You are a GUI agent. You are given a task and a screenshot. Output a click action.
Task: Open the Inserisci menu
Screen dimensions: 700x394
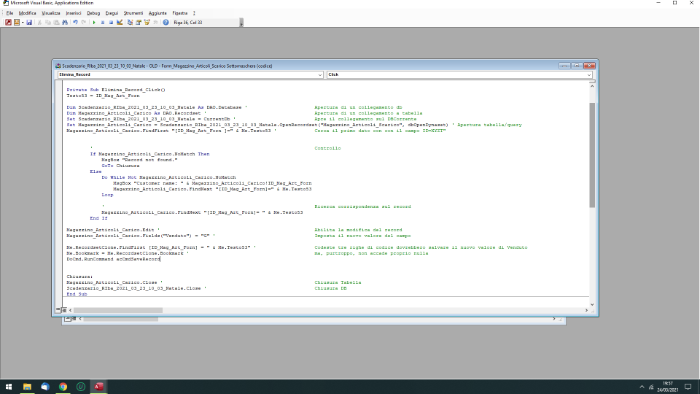pos(73,13)
